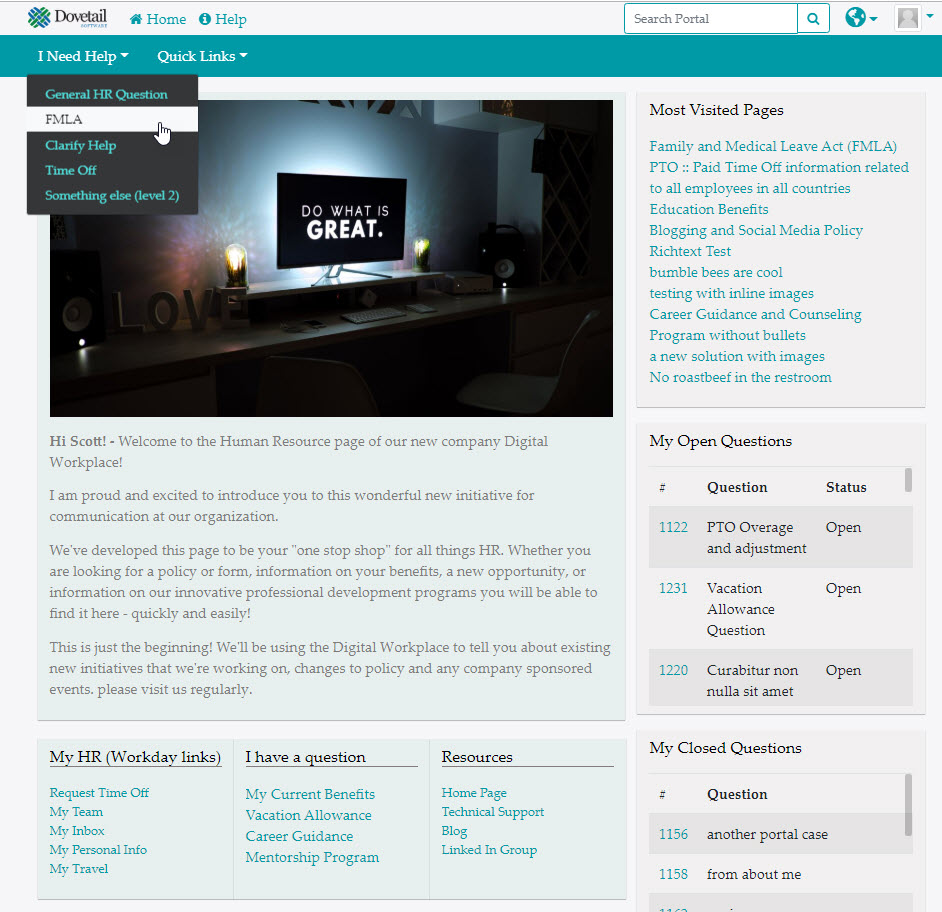Click the magnifier search button
The height and width of the screenshot is (912, 942).
[x=813, y=19]
